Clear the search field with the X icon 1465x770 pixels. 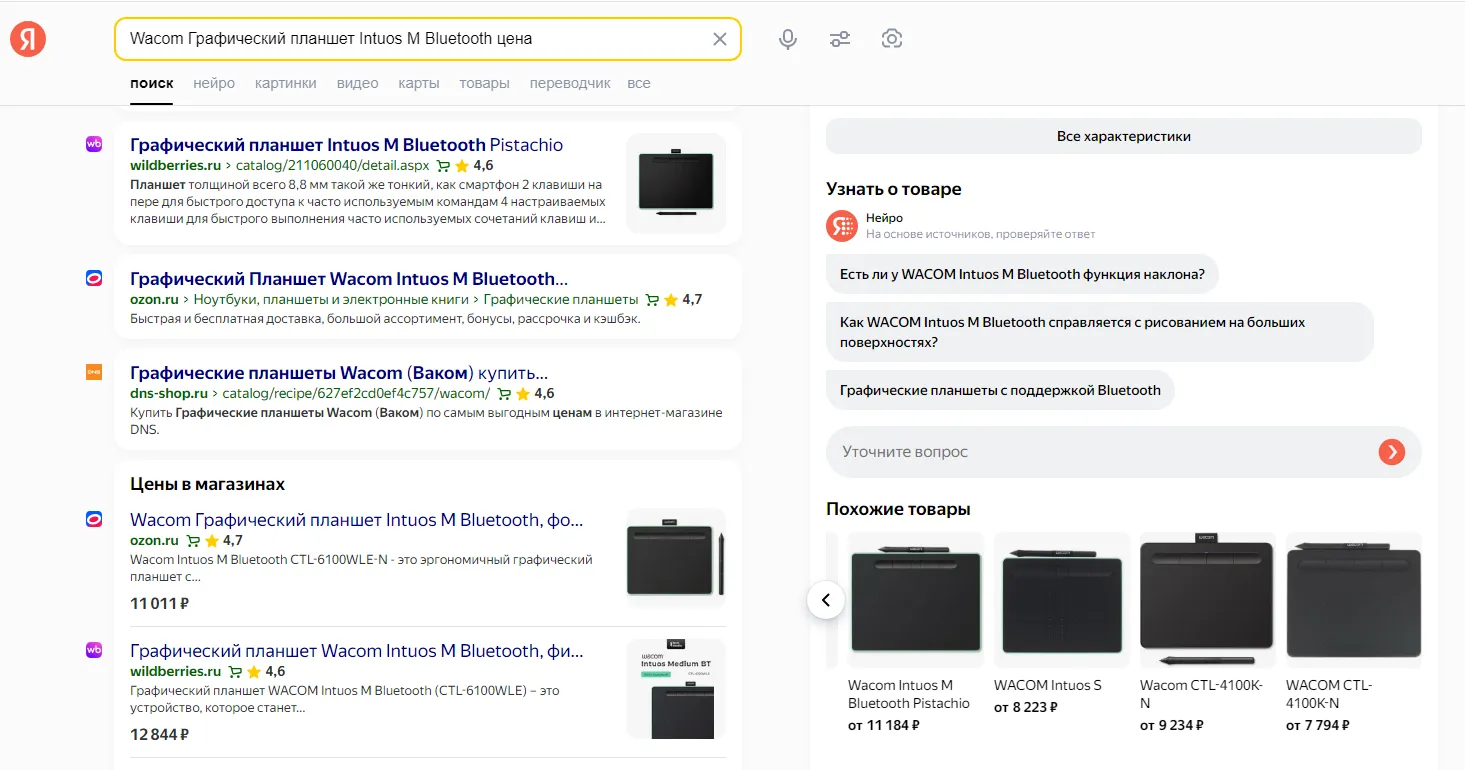click(720, 39)
